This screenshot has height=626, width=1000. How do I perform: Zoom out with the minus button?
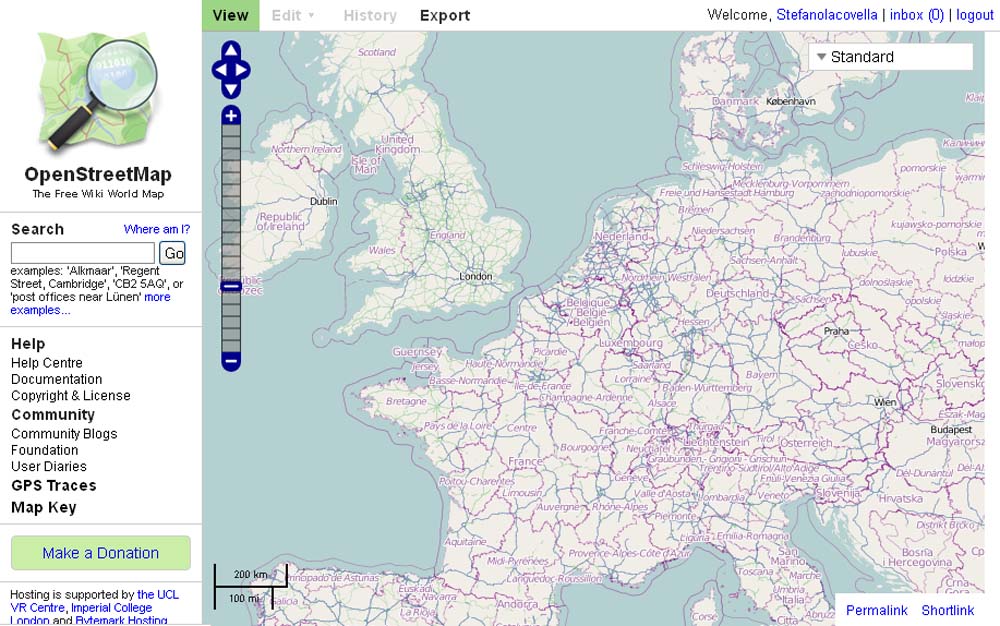[x=231, y=361]
